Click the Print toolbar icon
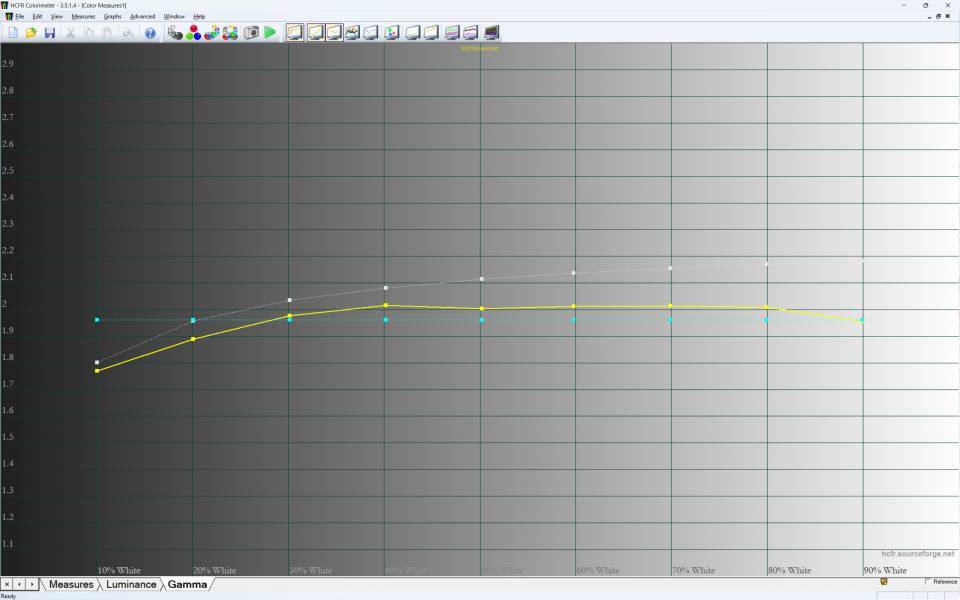The width and height of the screenshot is (960, 600). click(x=128, y=32)
